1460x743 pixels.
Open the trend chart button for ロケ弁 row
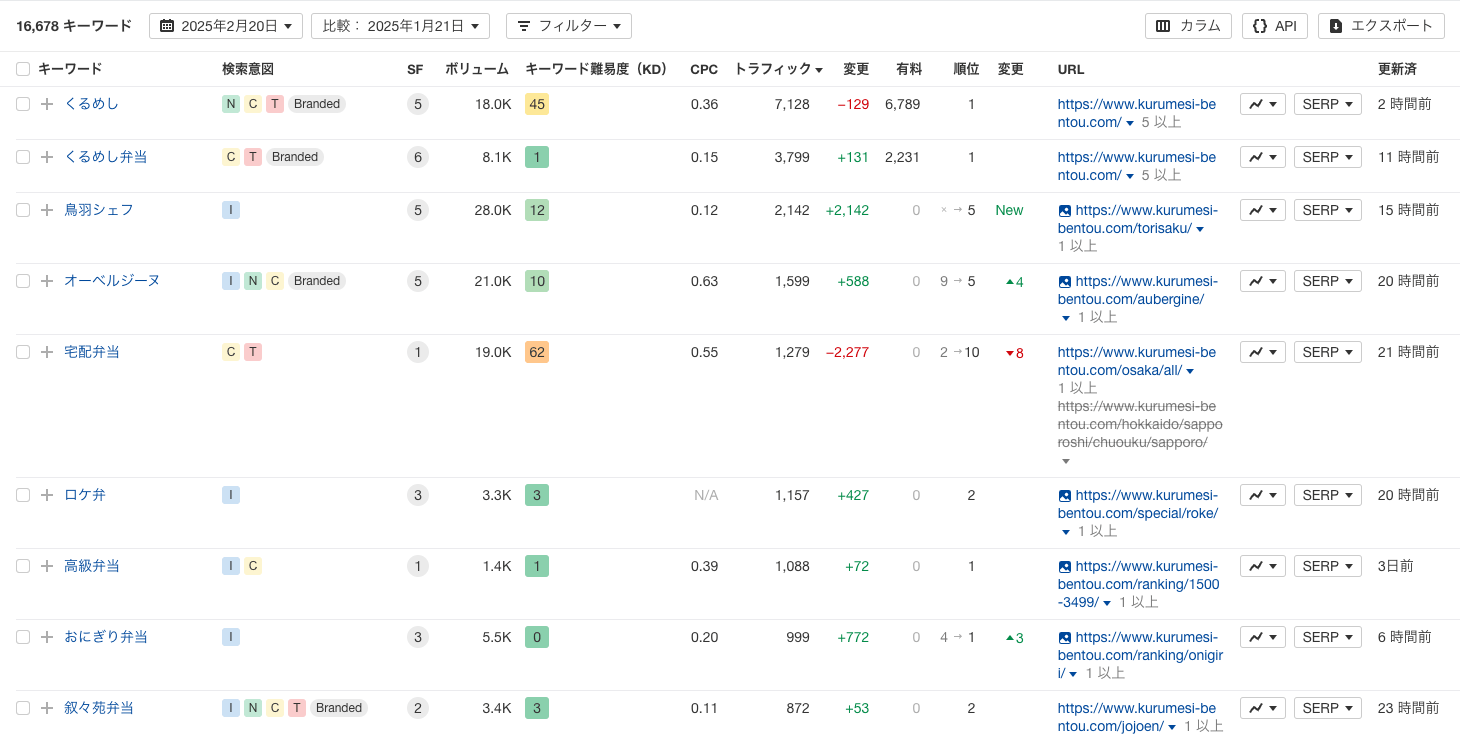[1262, 495]
